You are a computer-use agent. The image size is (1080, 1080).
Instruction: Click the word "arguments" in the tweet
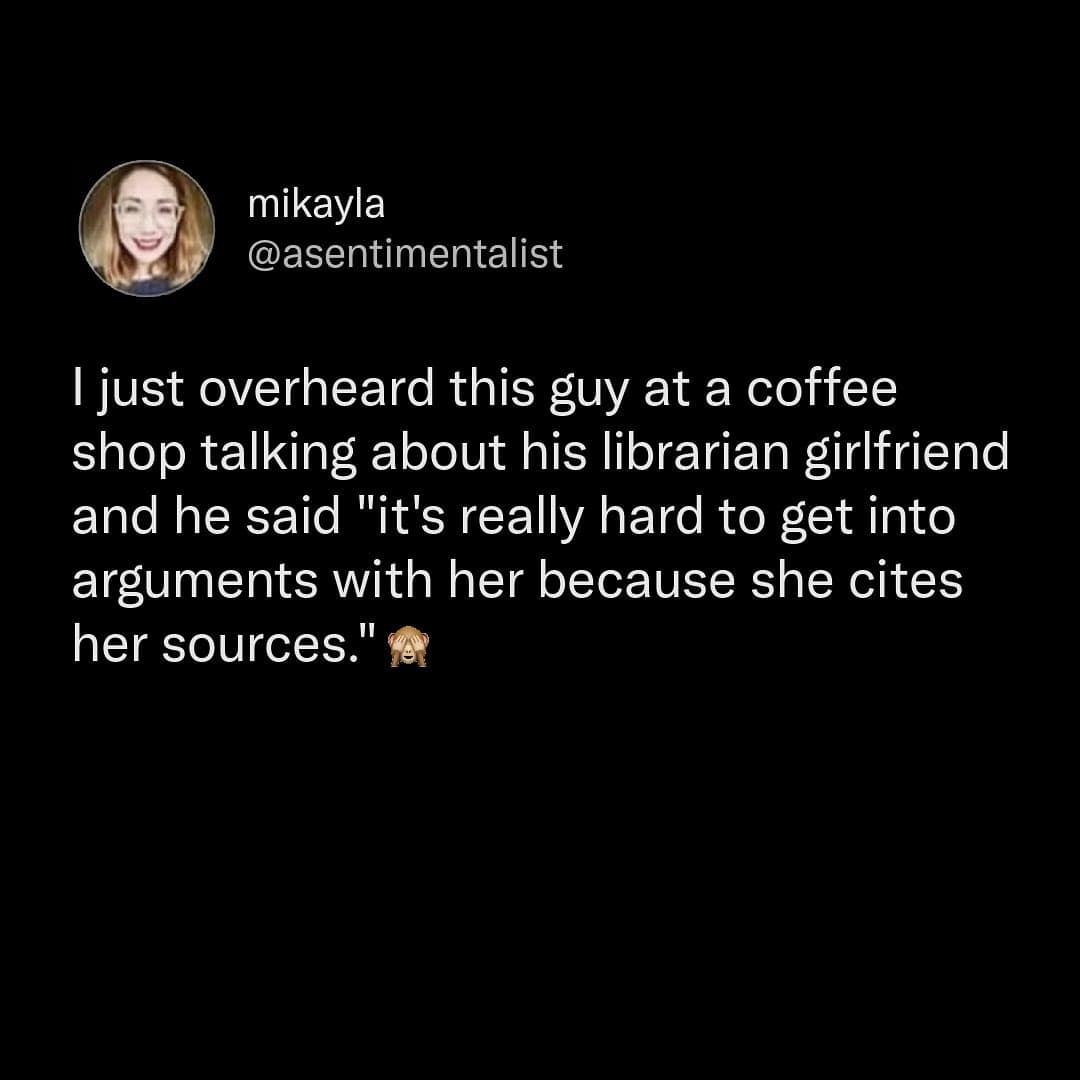195,583
